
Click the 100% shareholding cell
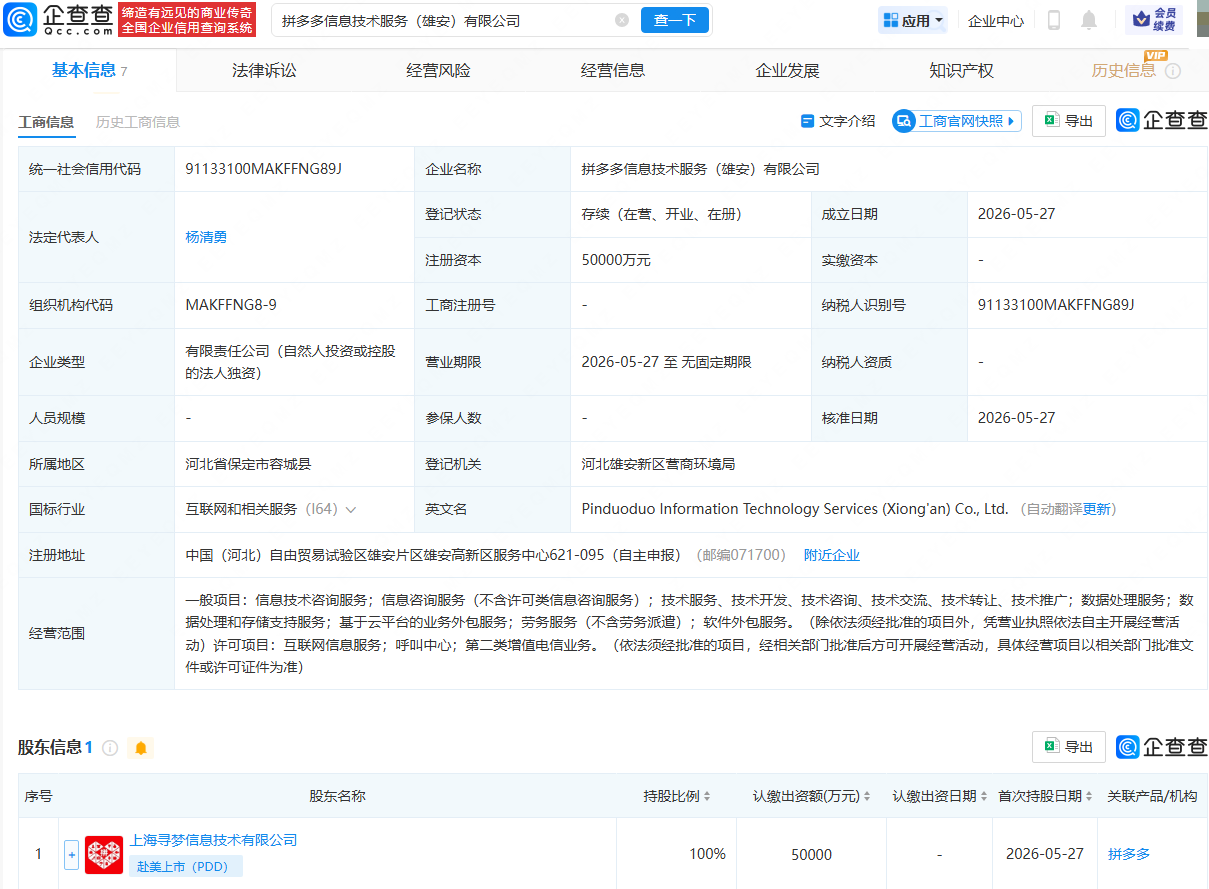coord(707,854)
